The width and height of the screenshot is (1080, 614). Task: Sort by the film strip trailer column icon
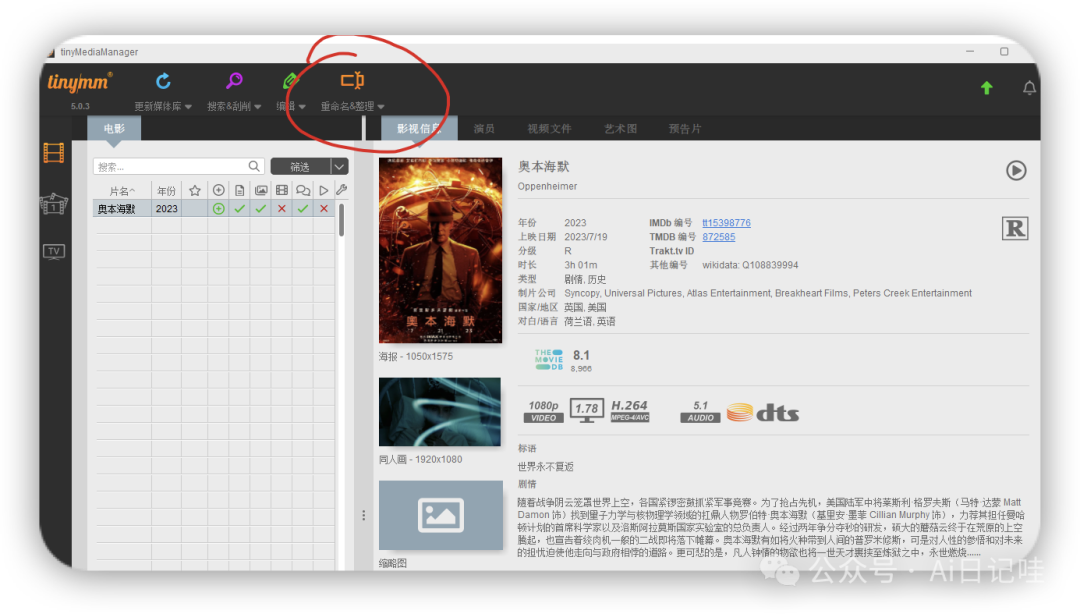point(282,190)
